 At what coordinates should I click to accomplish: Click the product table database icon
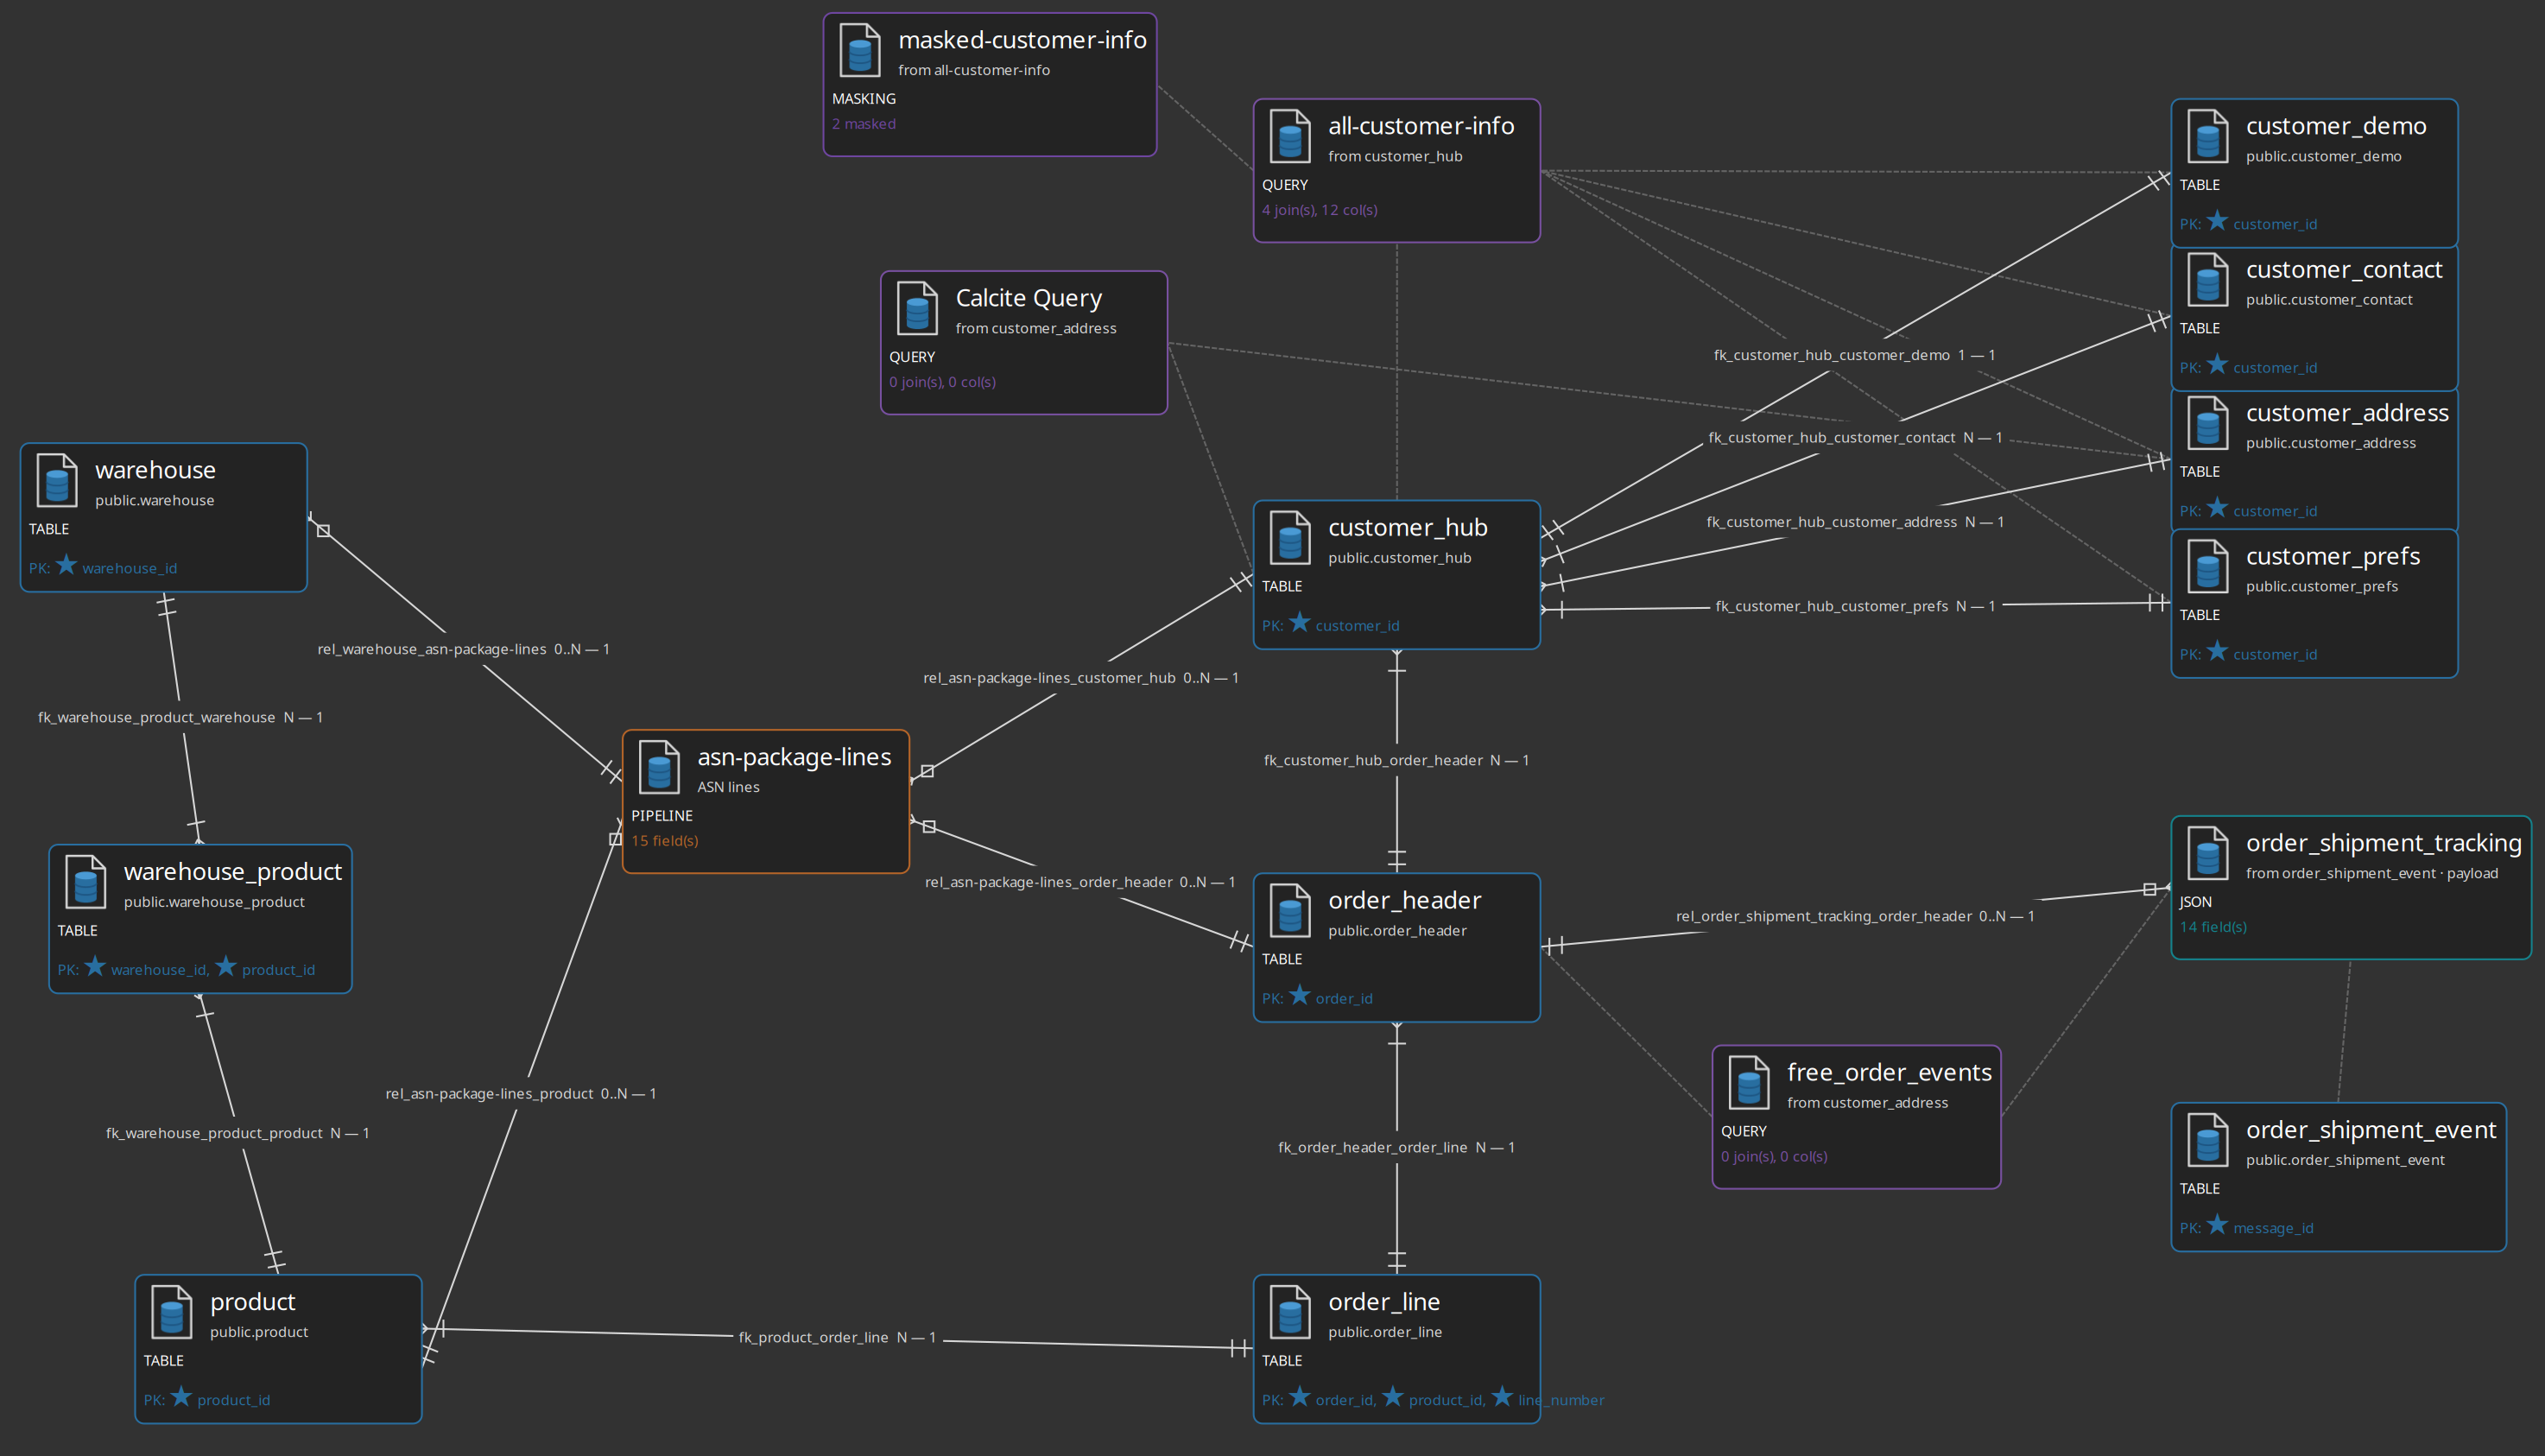tap(172, 1313)
